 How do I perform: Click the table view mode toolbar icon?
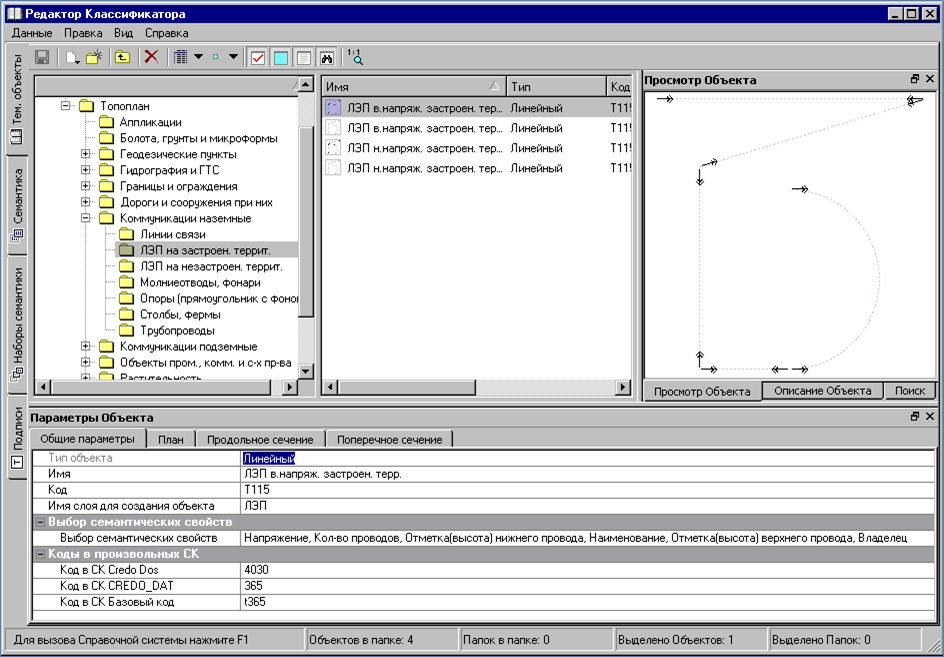(181, 57)
